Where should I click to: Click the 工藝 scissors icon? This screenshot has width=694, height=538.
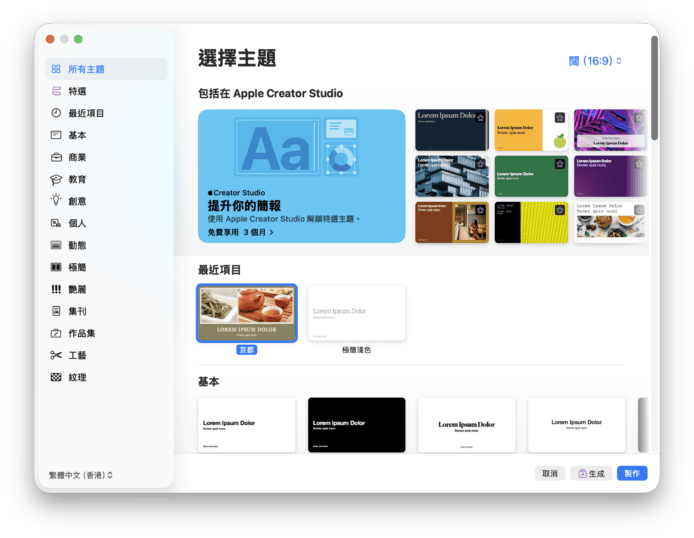pyautogui.click(x=56, y=355)
